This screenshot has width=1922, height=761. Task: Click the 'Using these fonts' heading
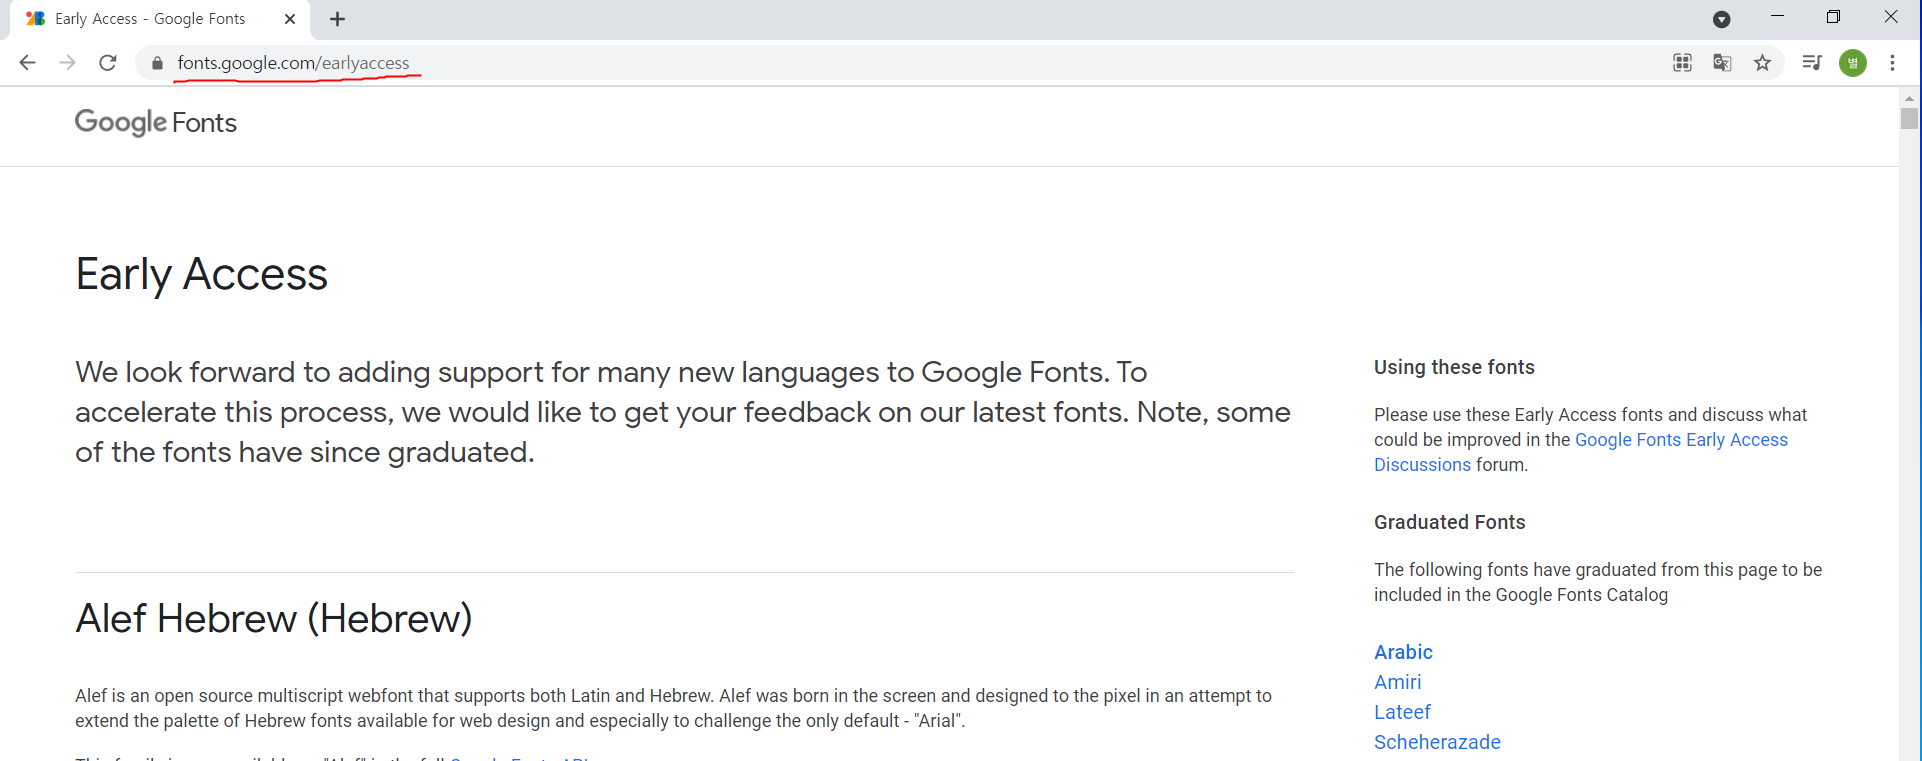[1454, 367]
